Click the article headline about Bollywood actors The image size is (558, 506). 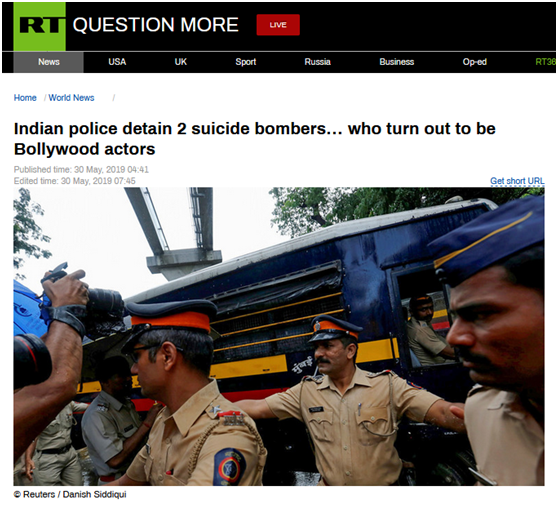click(x=254, y=139)
